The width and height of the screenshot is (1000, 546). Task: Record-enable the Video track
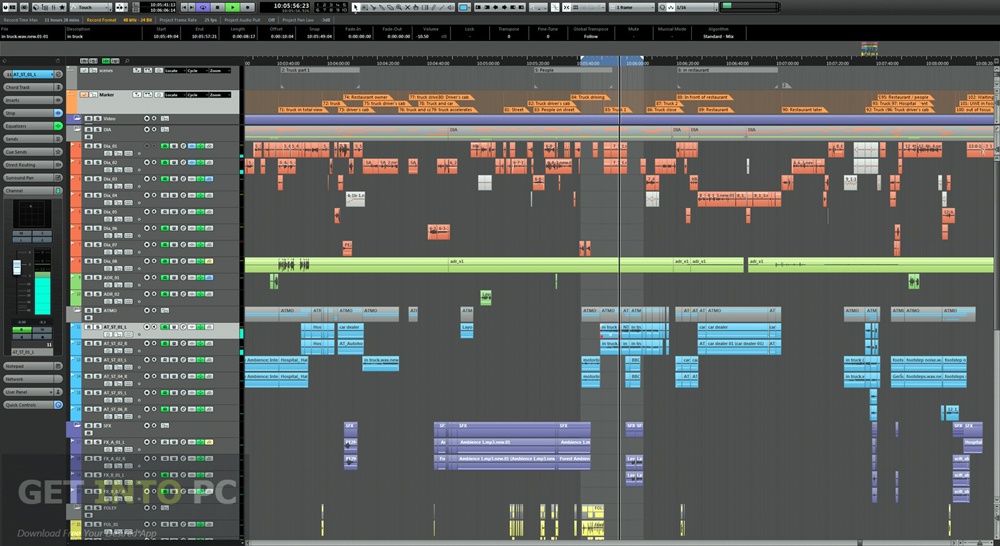coord(147,118)
